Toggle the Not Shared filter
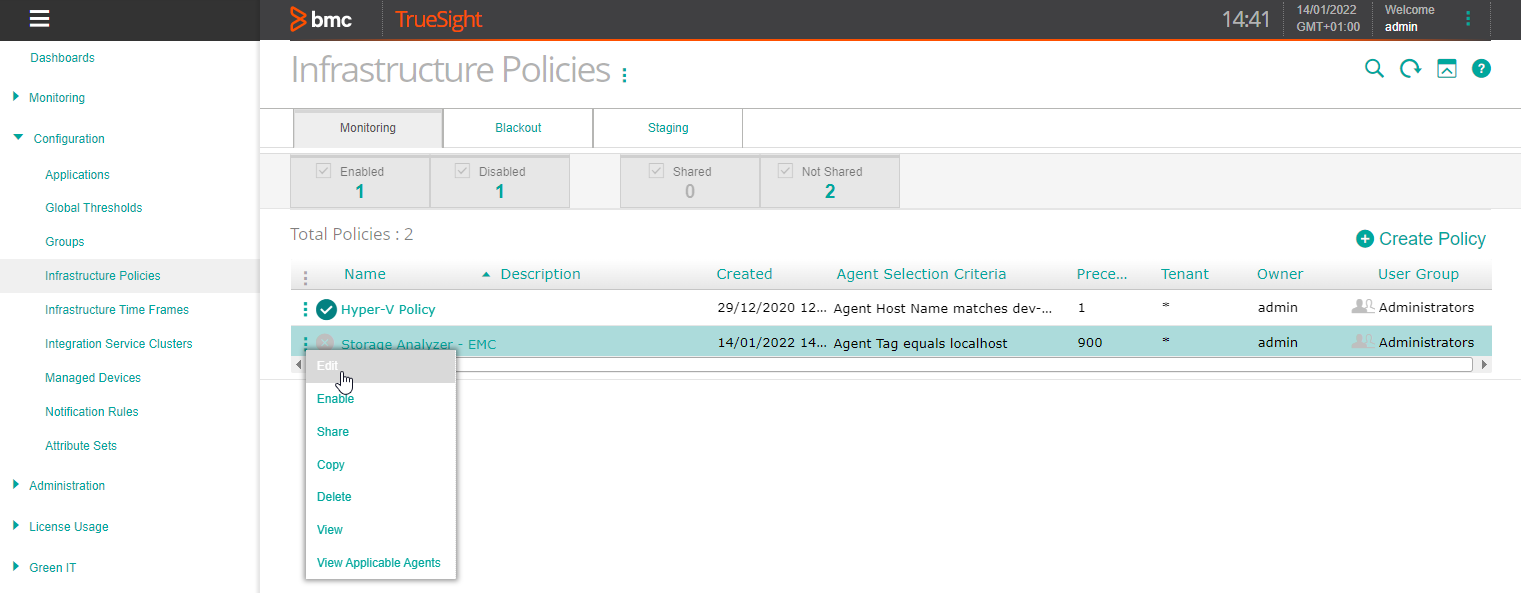Viewport: 1521px width, 593px height. click(786, 170)
